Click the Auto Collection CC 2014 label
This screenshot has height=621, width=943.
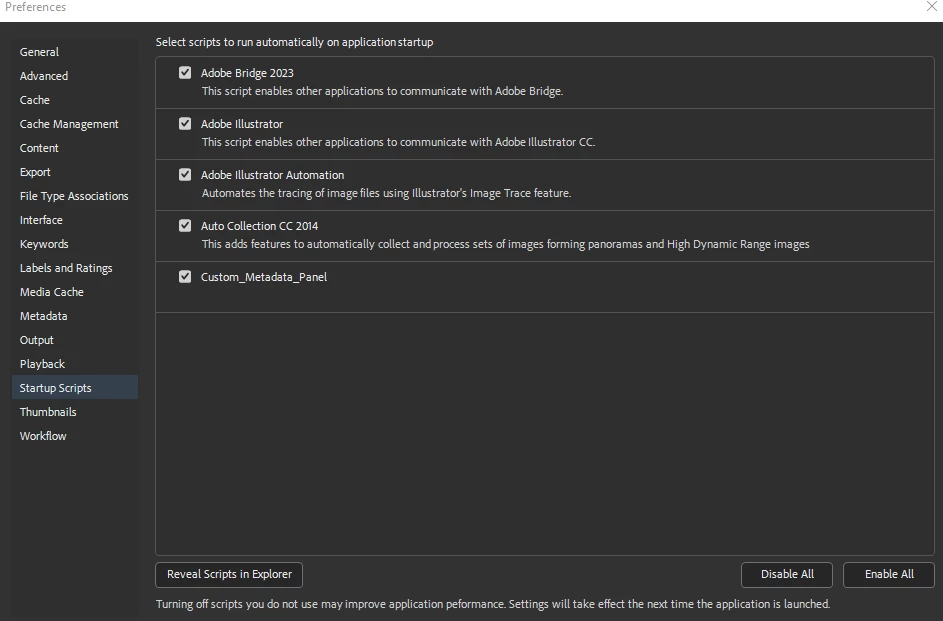coord(259,226)
